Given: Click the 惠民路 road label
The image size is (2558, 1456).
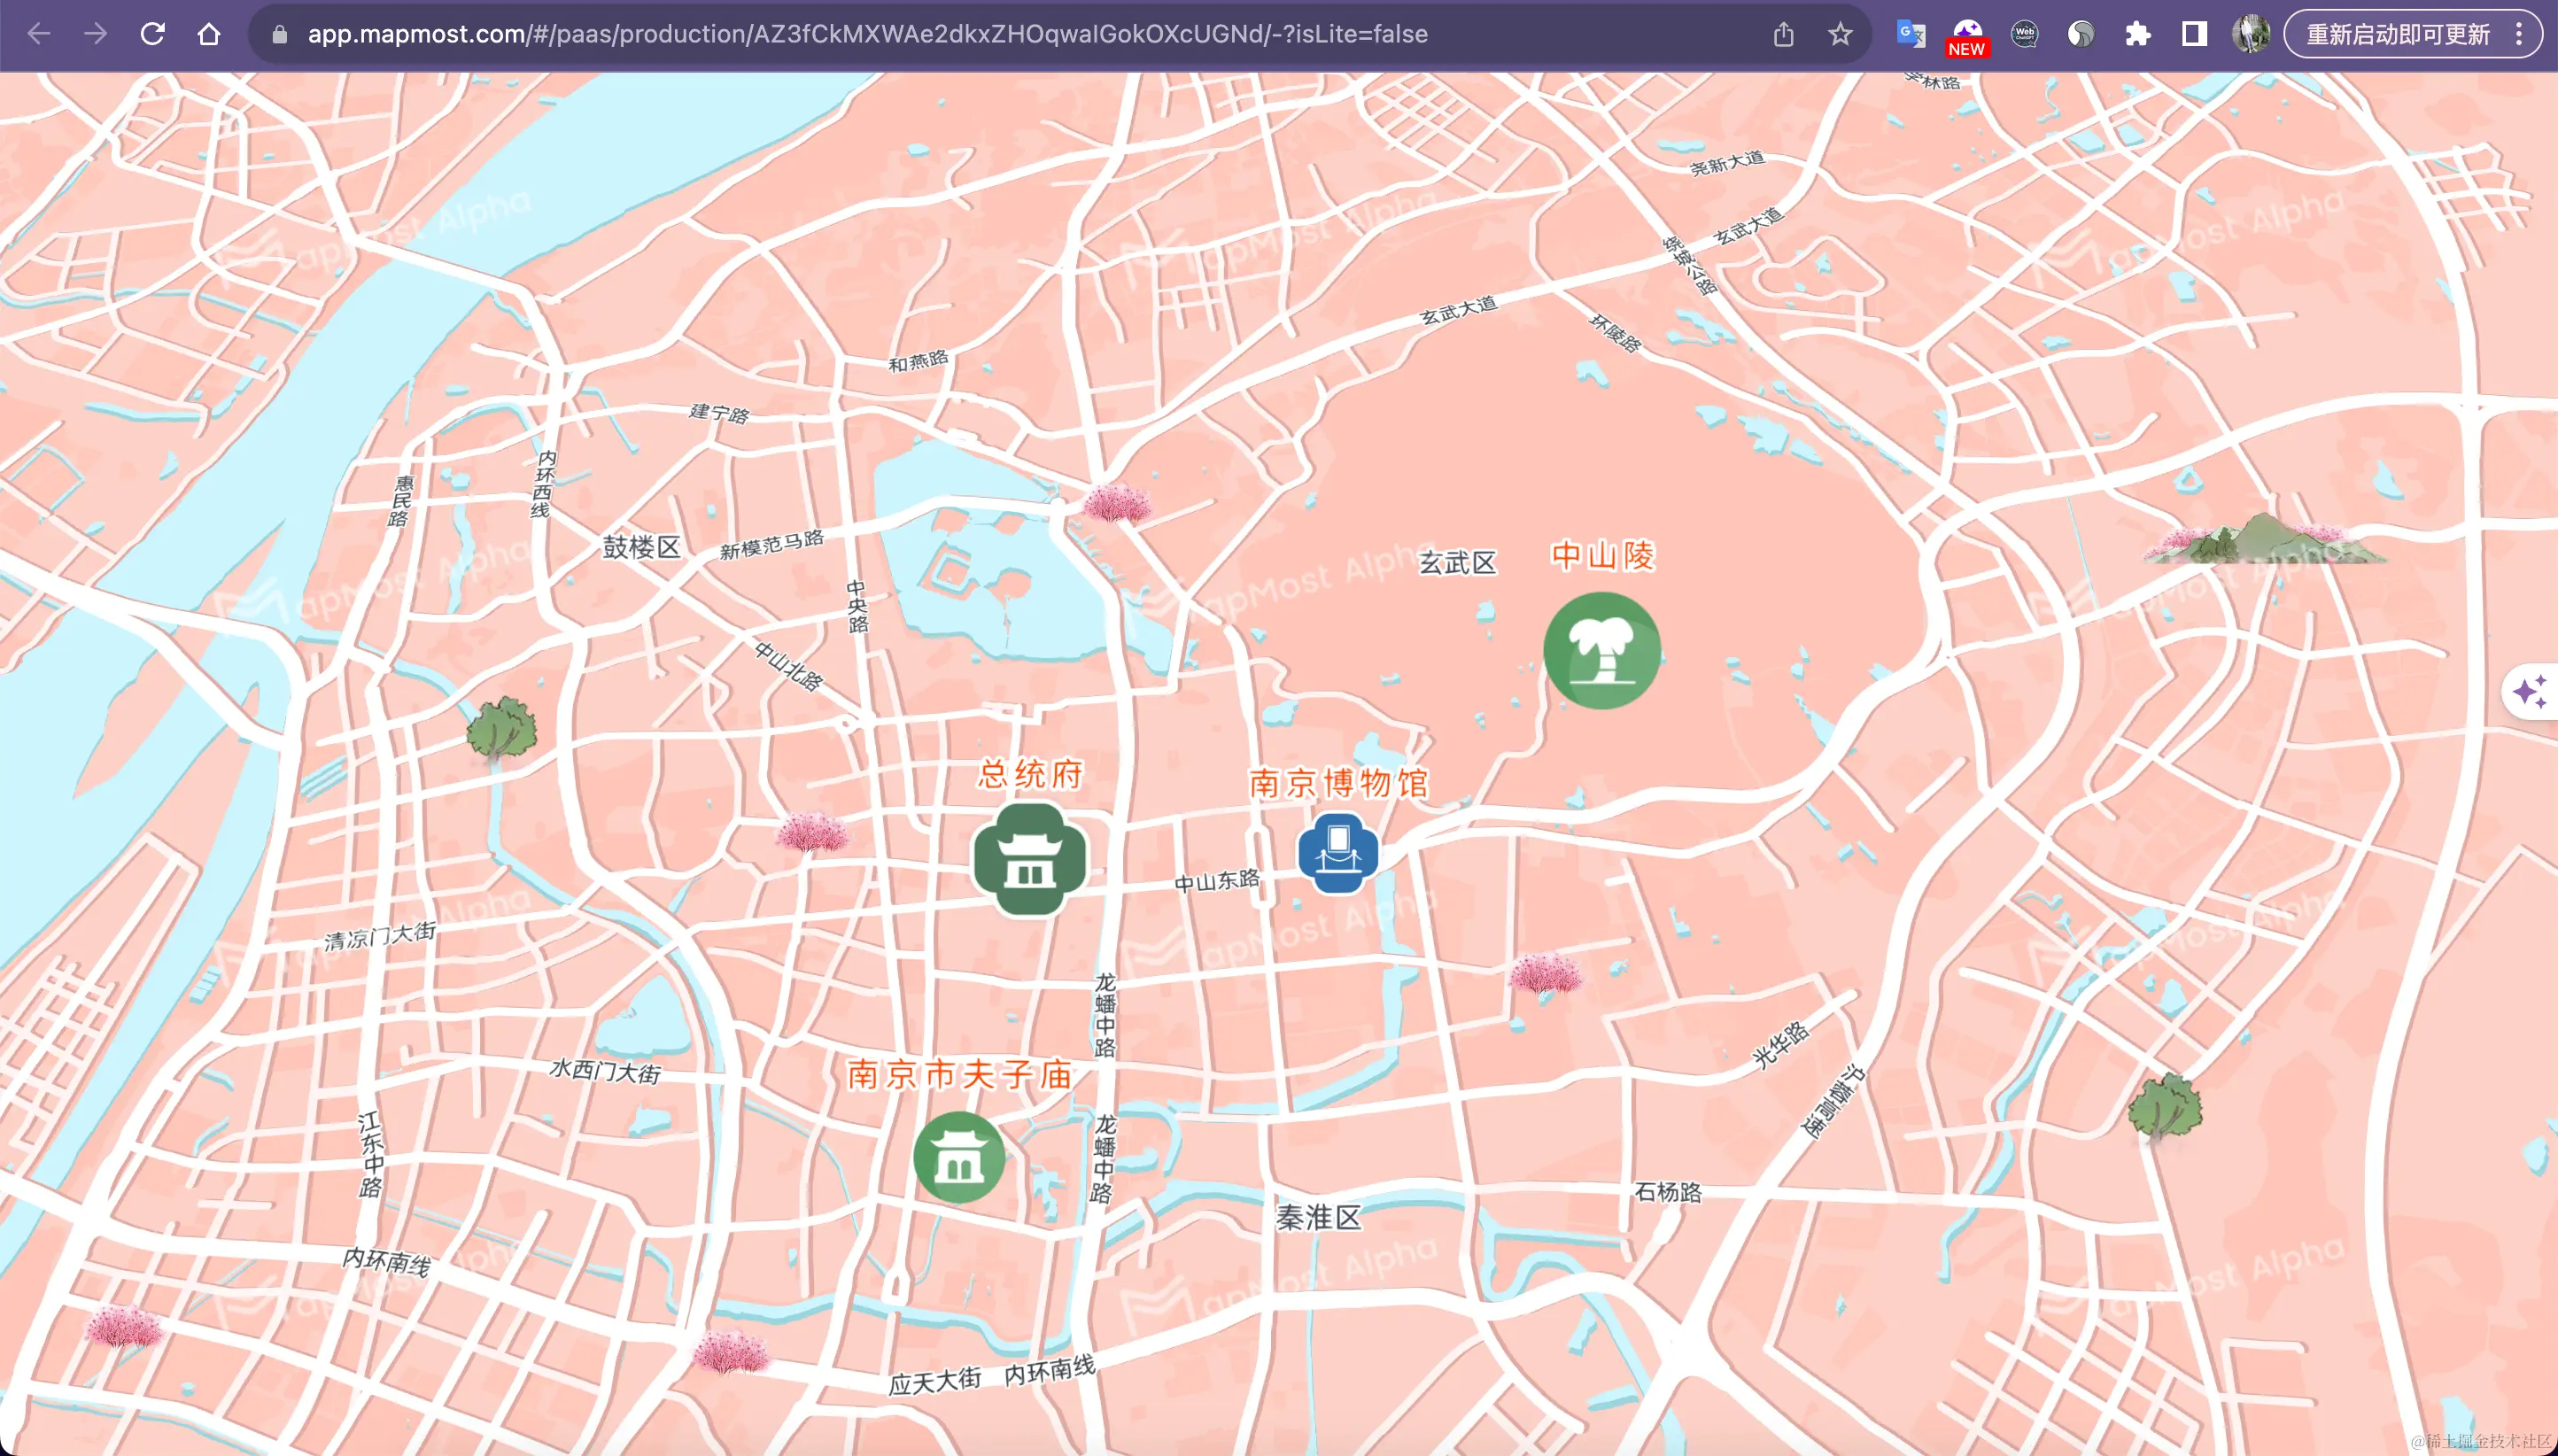Looking at the screenshot, I should (x=402, y=501).
